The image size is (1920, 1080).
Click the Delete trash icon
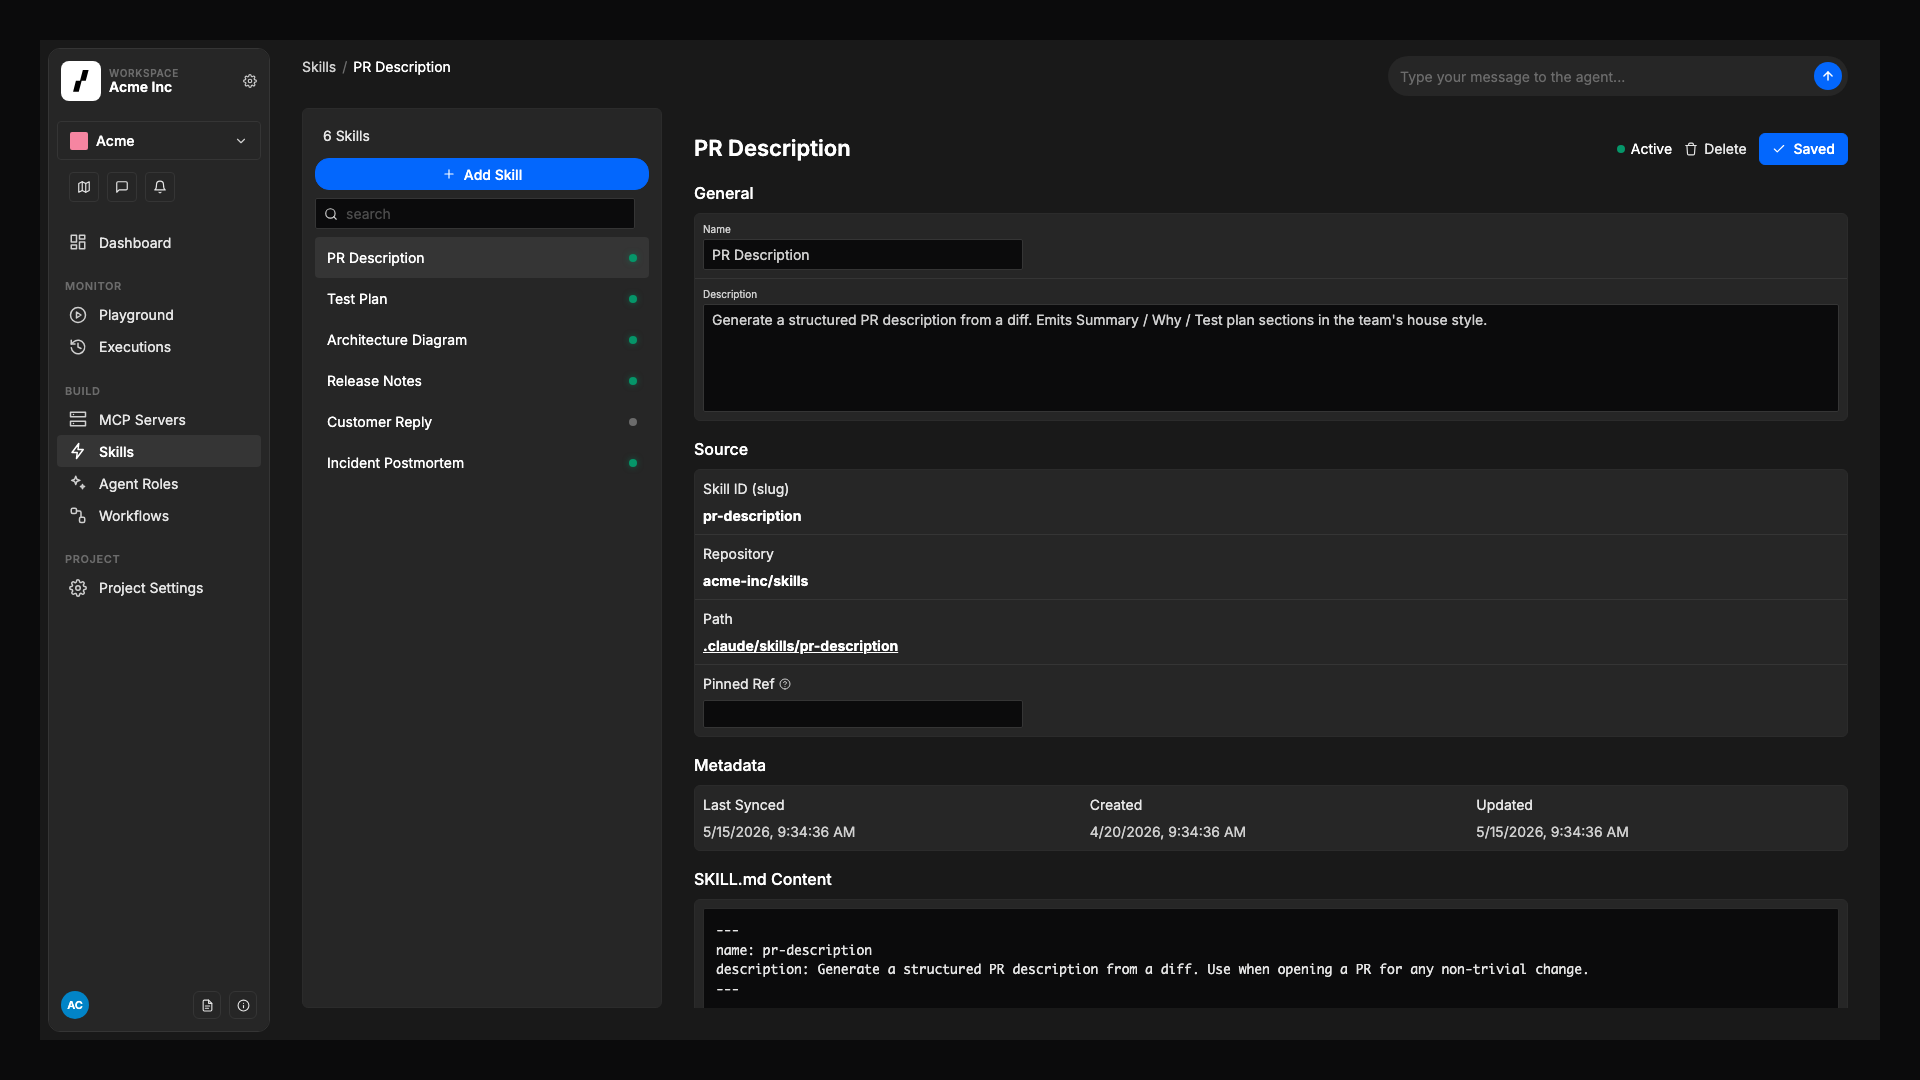tap(1691, 149)
